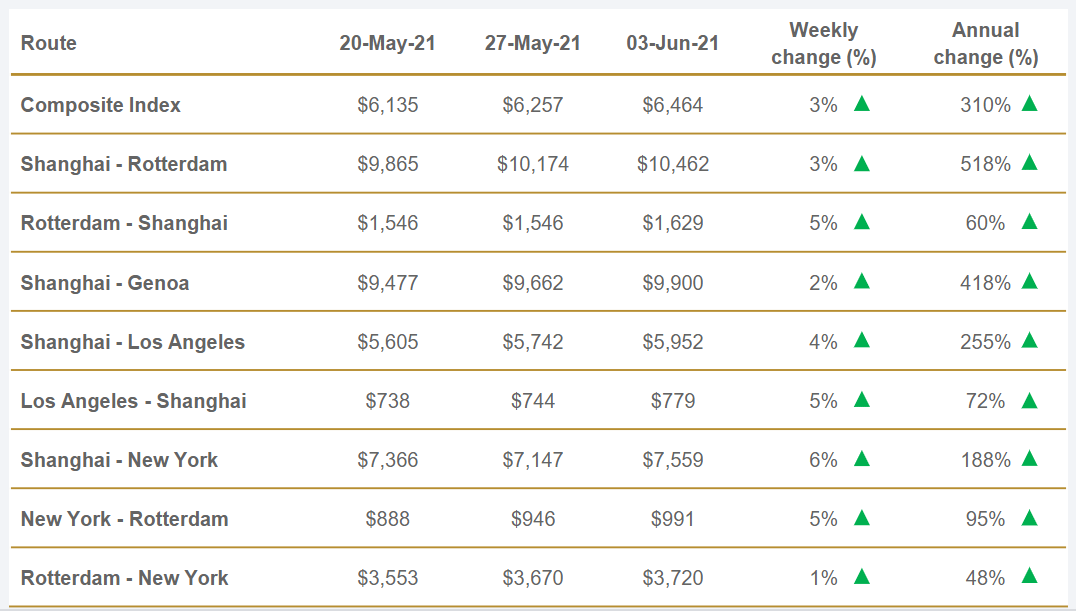Select the Composite Index row label
The image size is (1076, 615).
101,105
